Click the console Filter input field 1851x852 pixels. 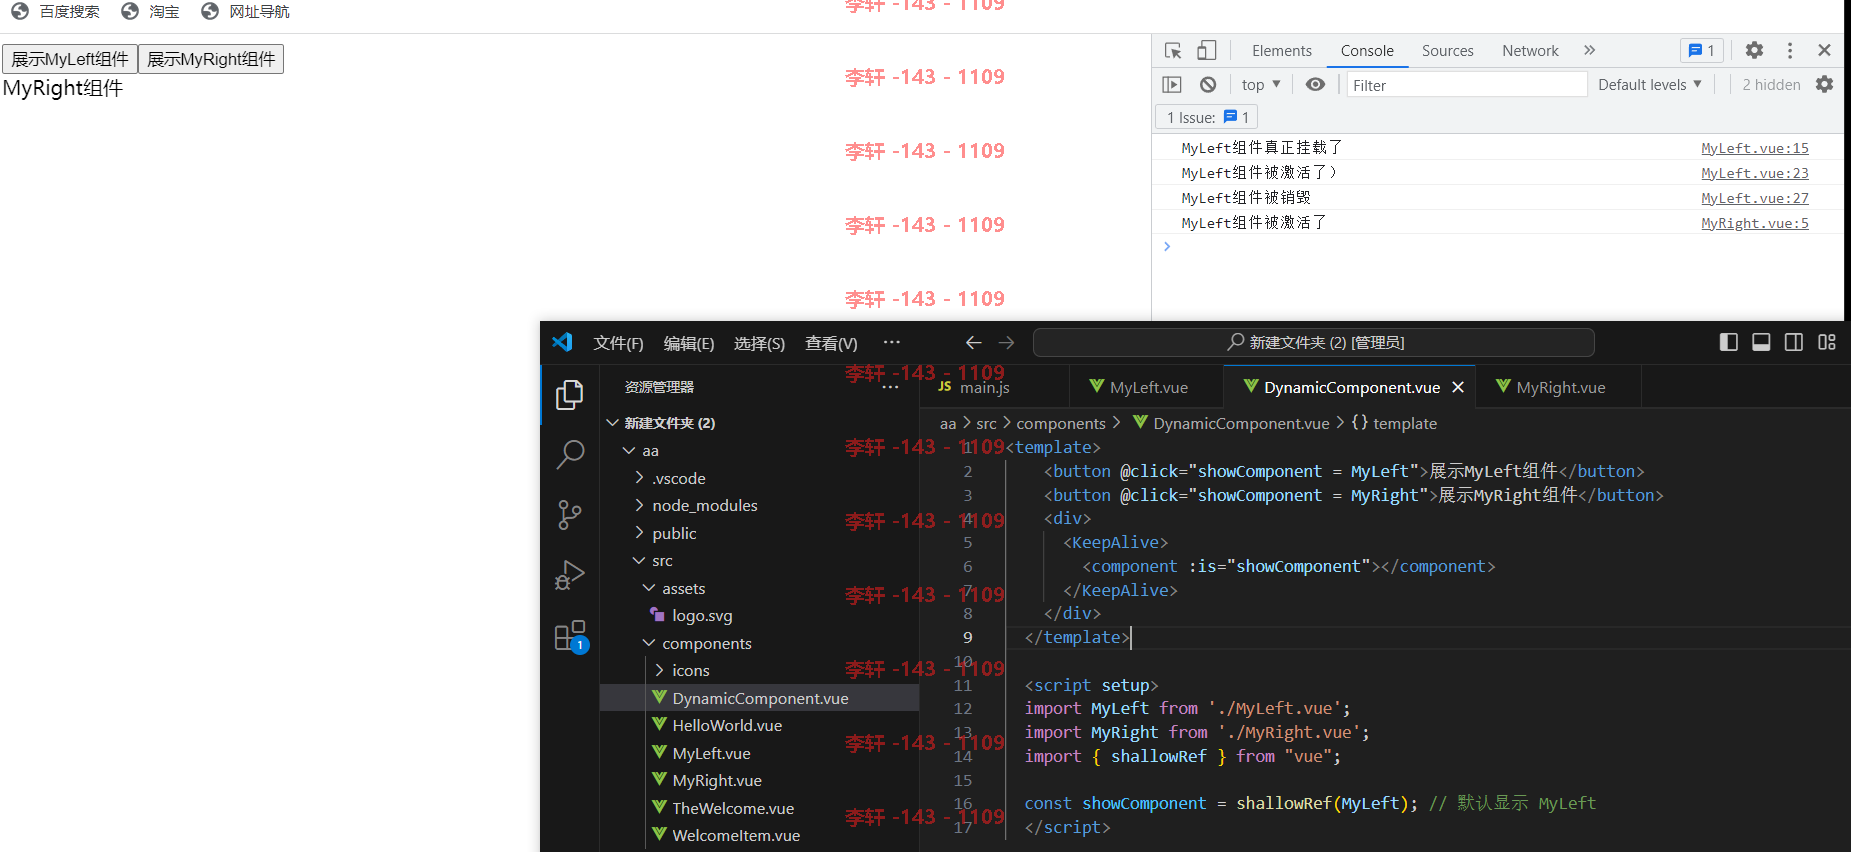coord(1466,85)
